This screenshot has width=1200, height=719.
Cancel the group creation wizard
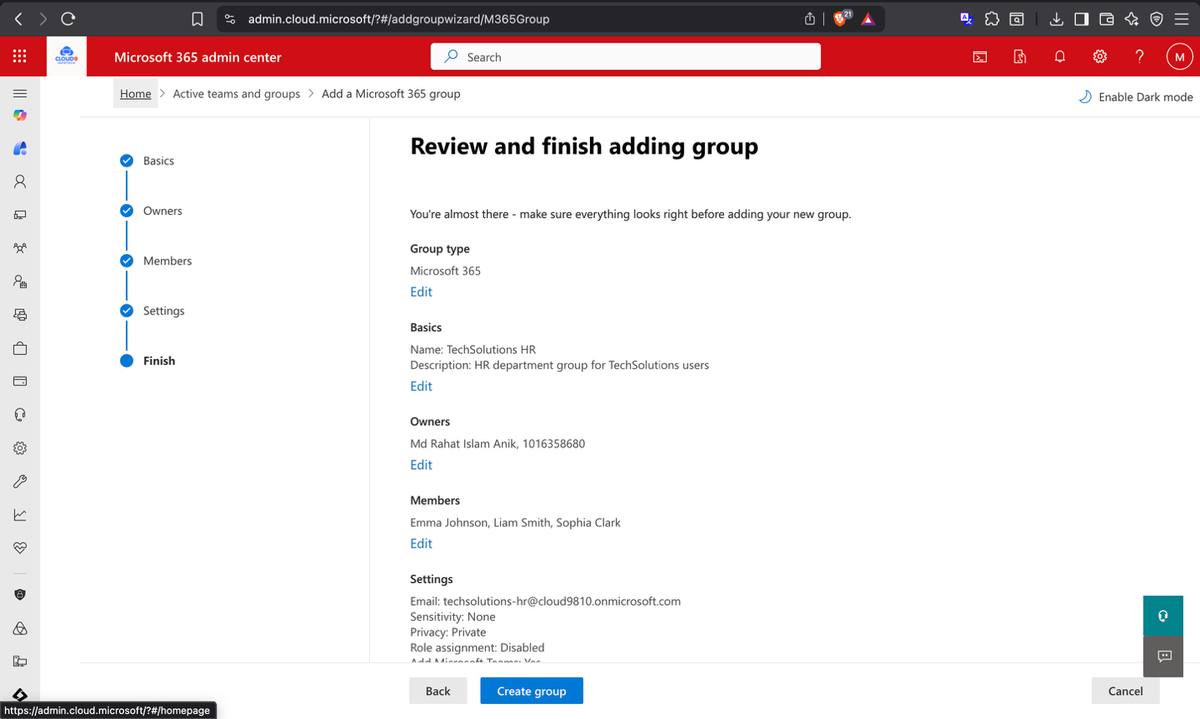tap(1125, 690)
